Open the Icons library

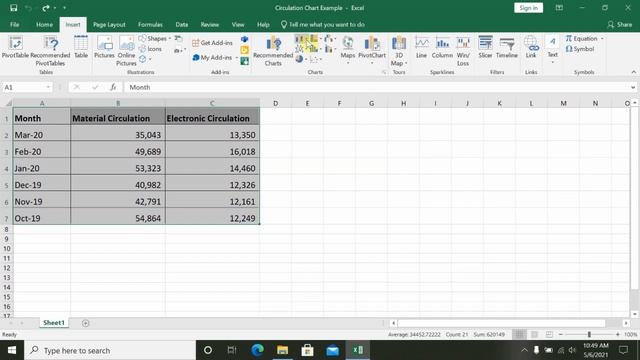tap(150, 49)
